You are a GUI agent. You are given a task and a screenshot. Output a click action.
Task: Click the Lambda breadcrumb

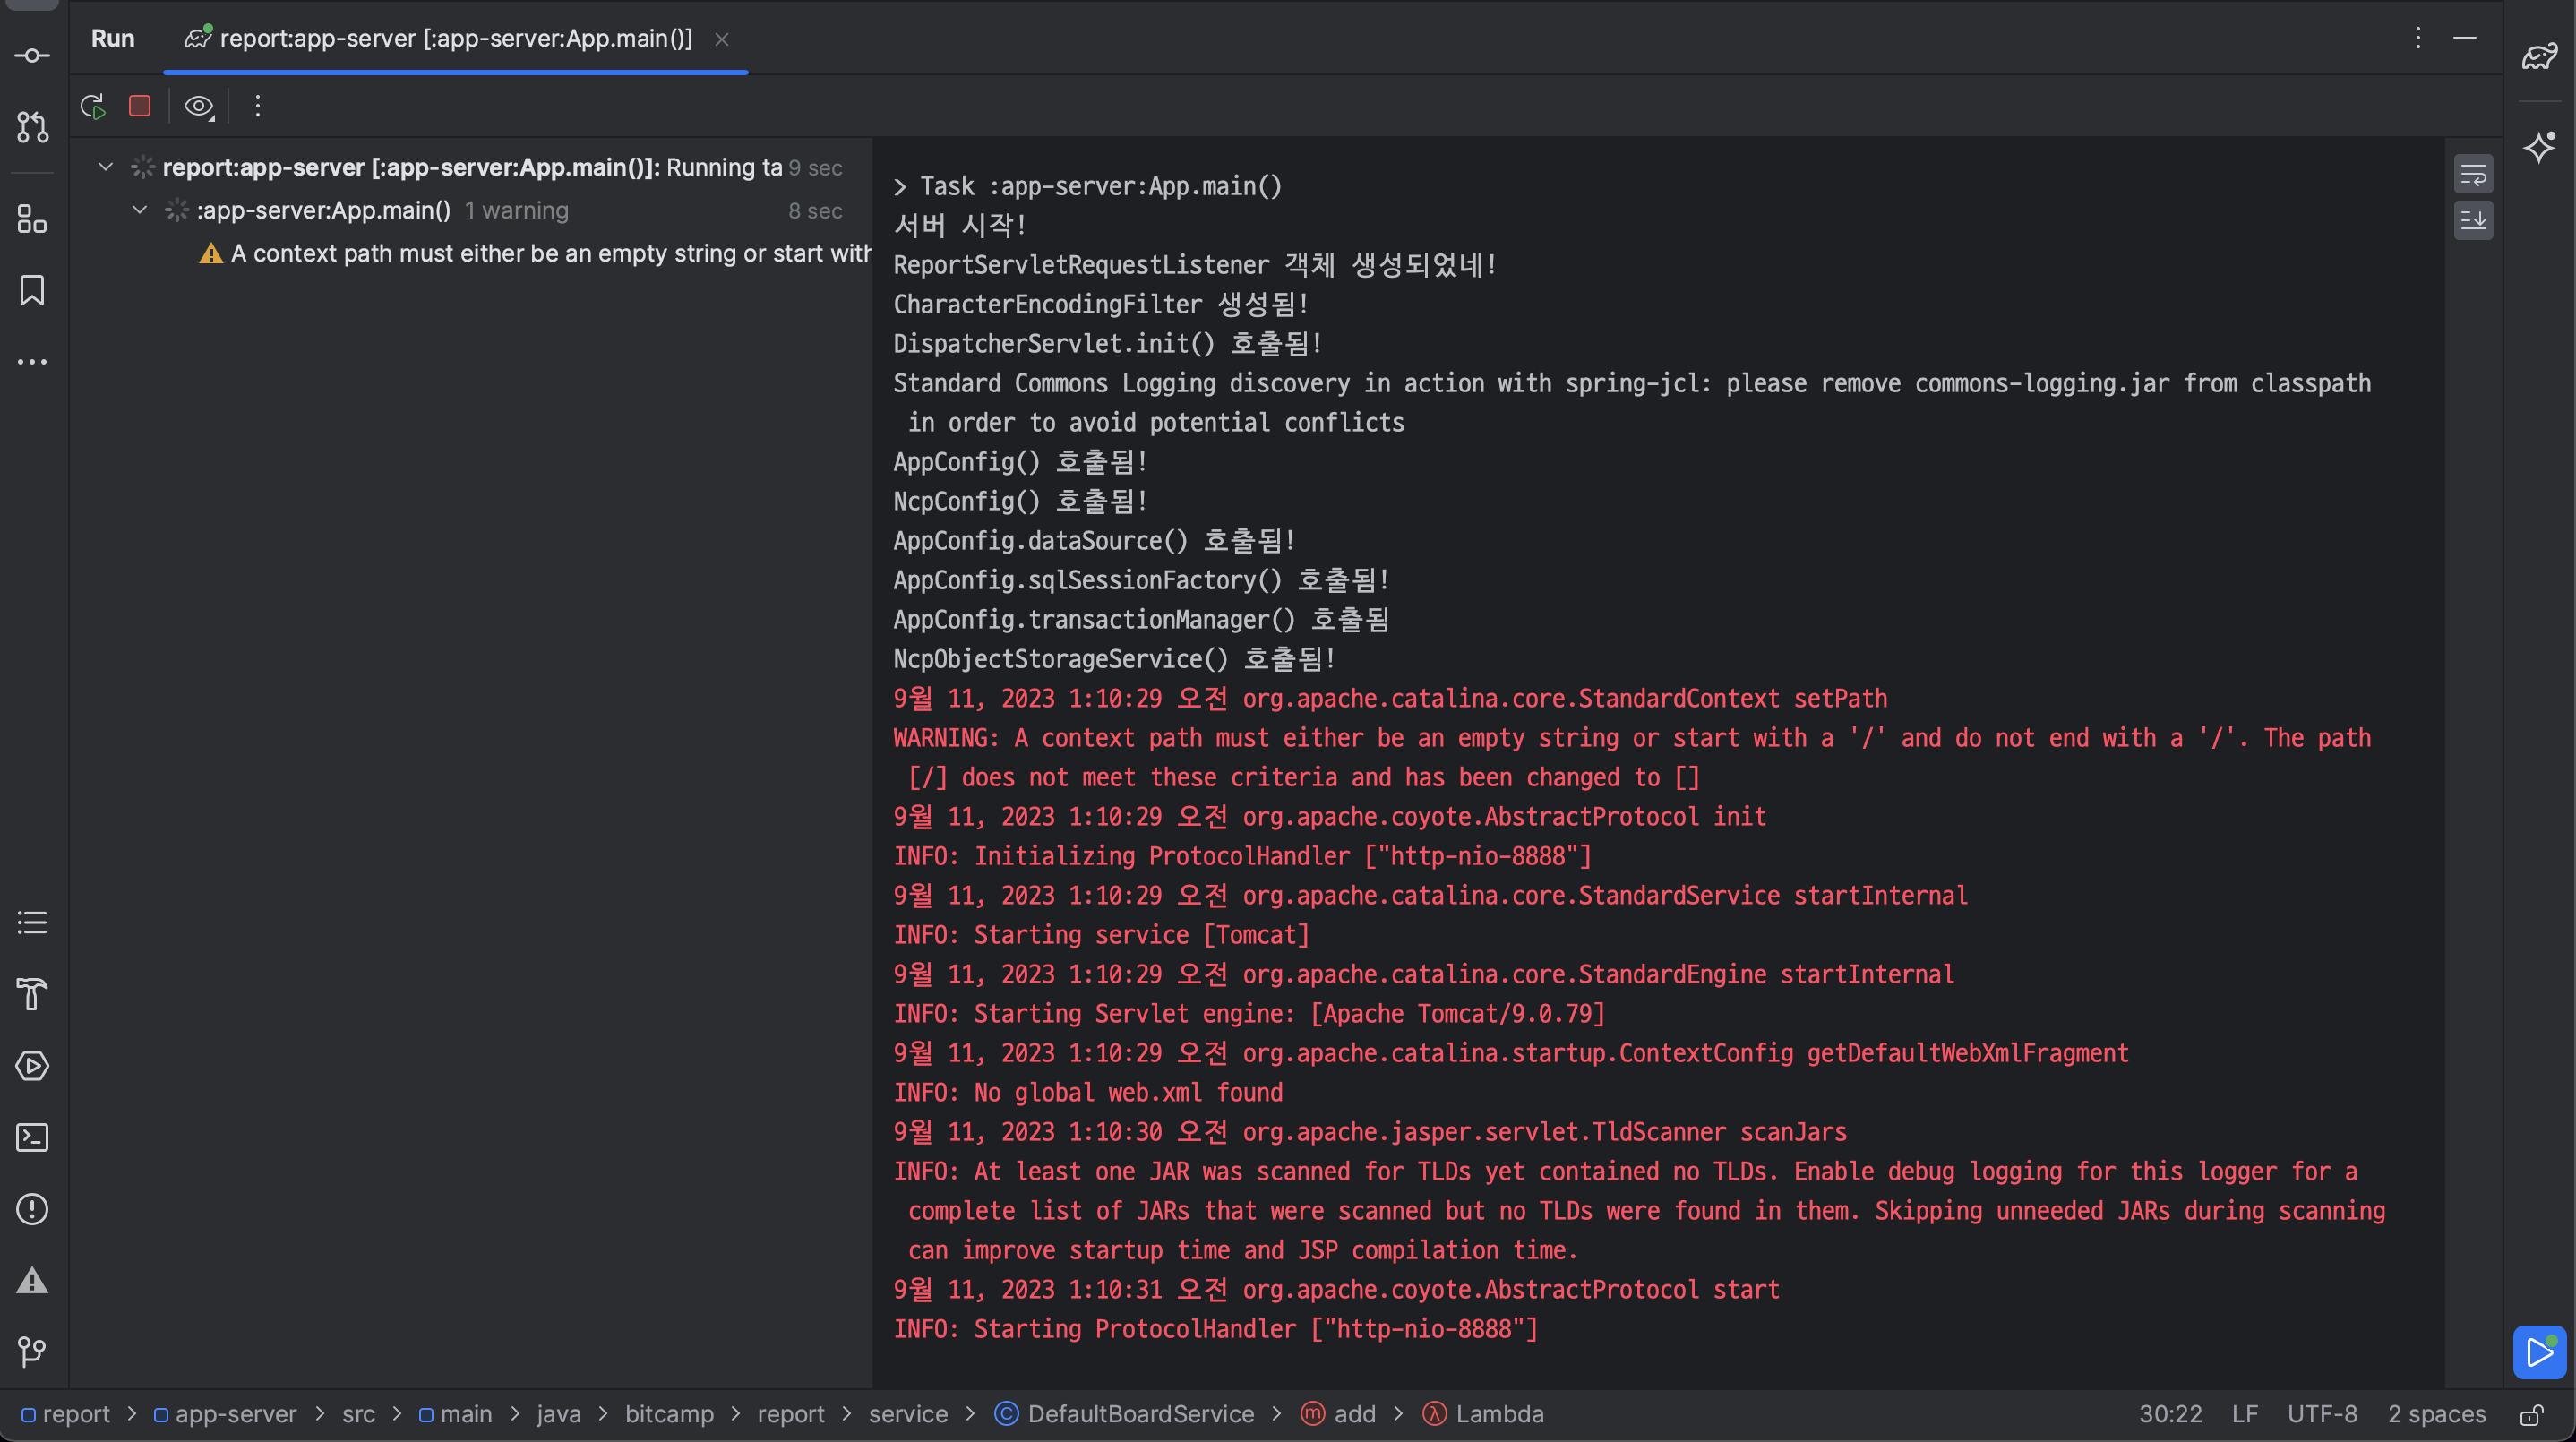[1483, 1414]
